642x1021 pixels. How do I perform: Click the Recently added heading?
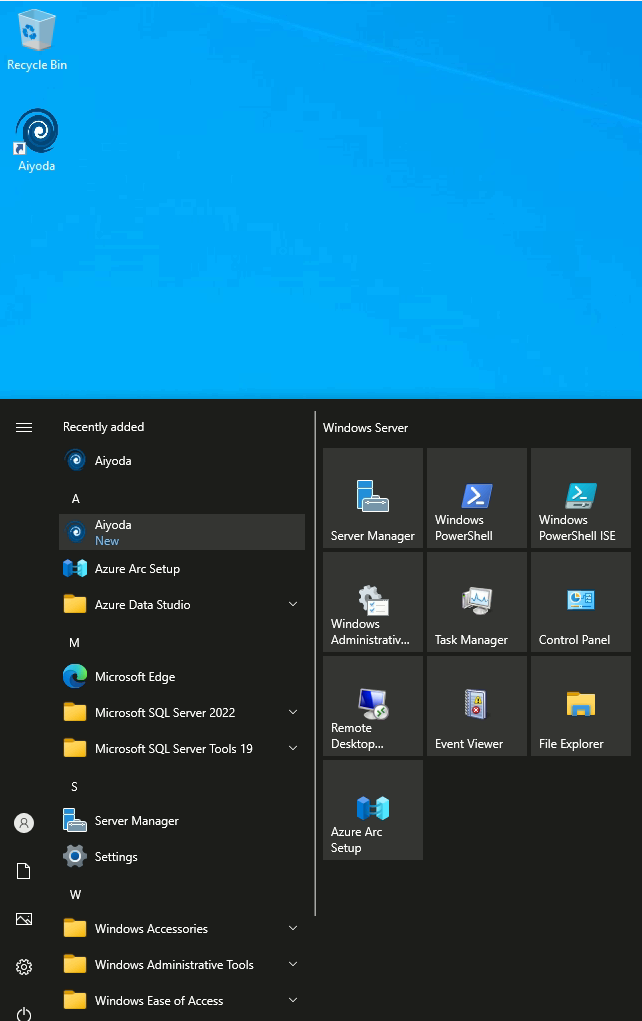104,427
